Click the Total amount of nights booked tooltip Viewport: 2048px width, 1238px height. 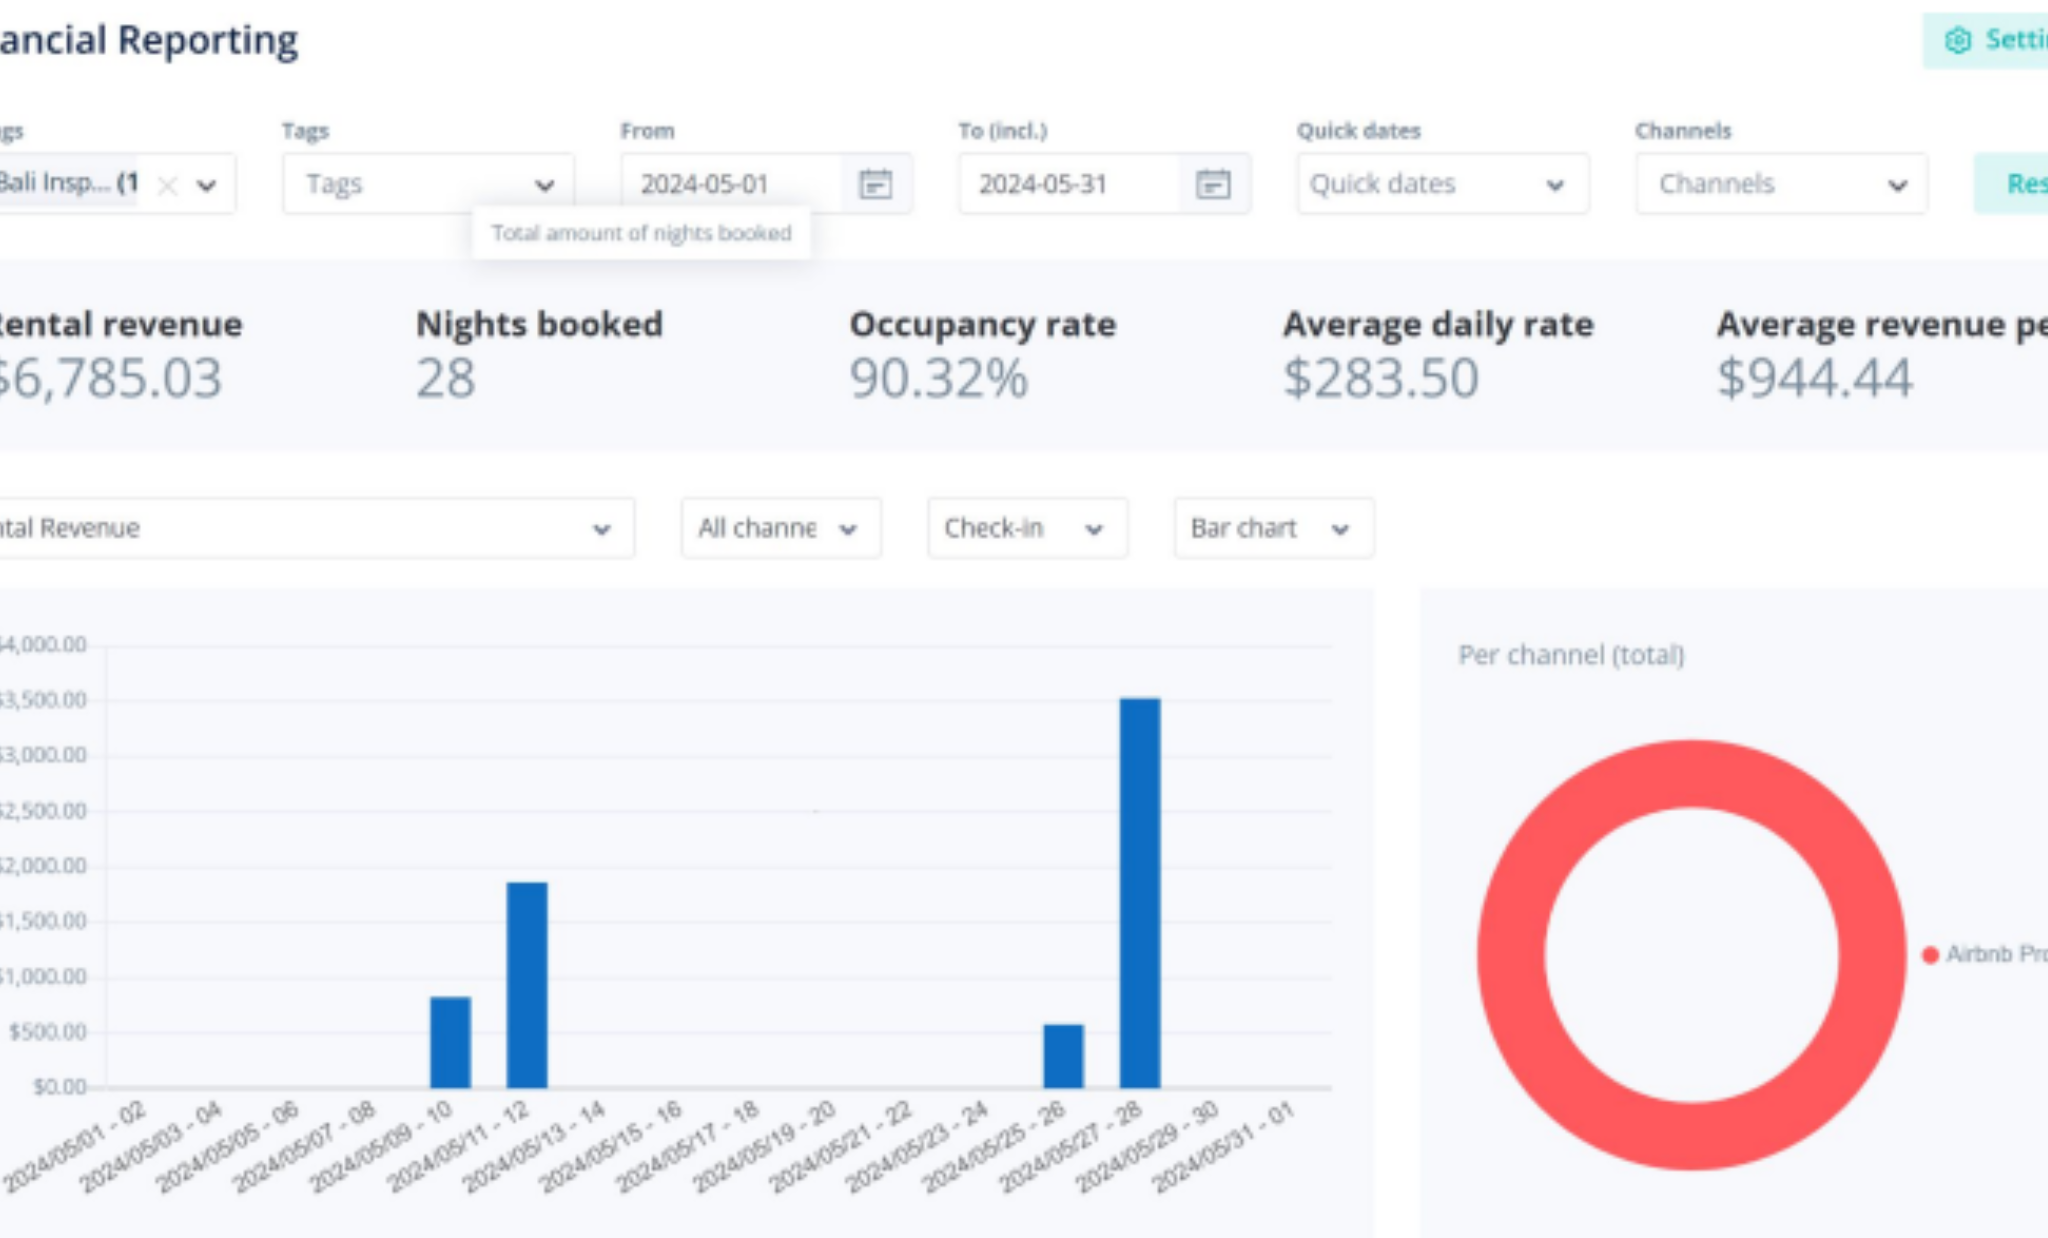coord(641,233)
